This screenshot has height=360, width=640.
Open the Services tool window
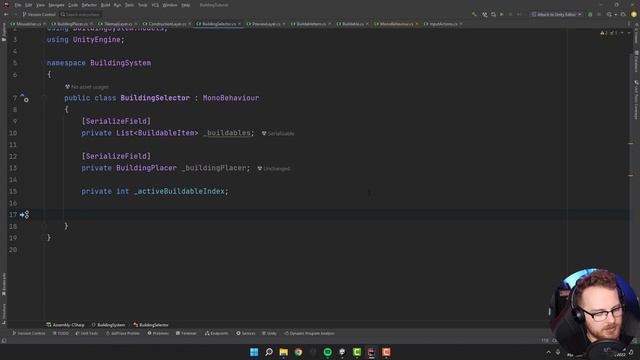(x=246, y=333)
